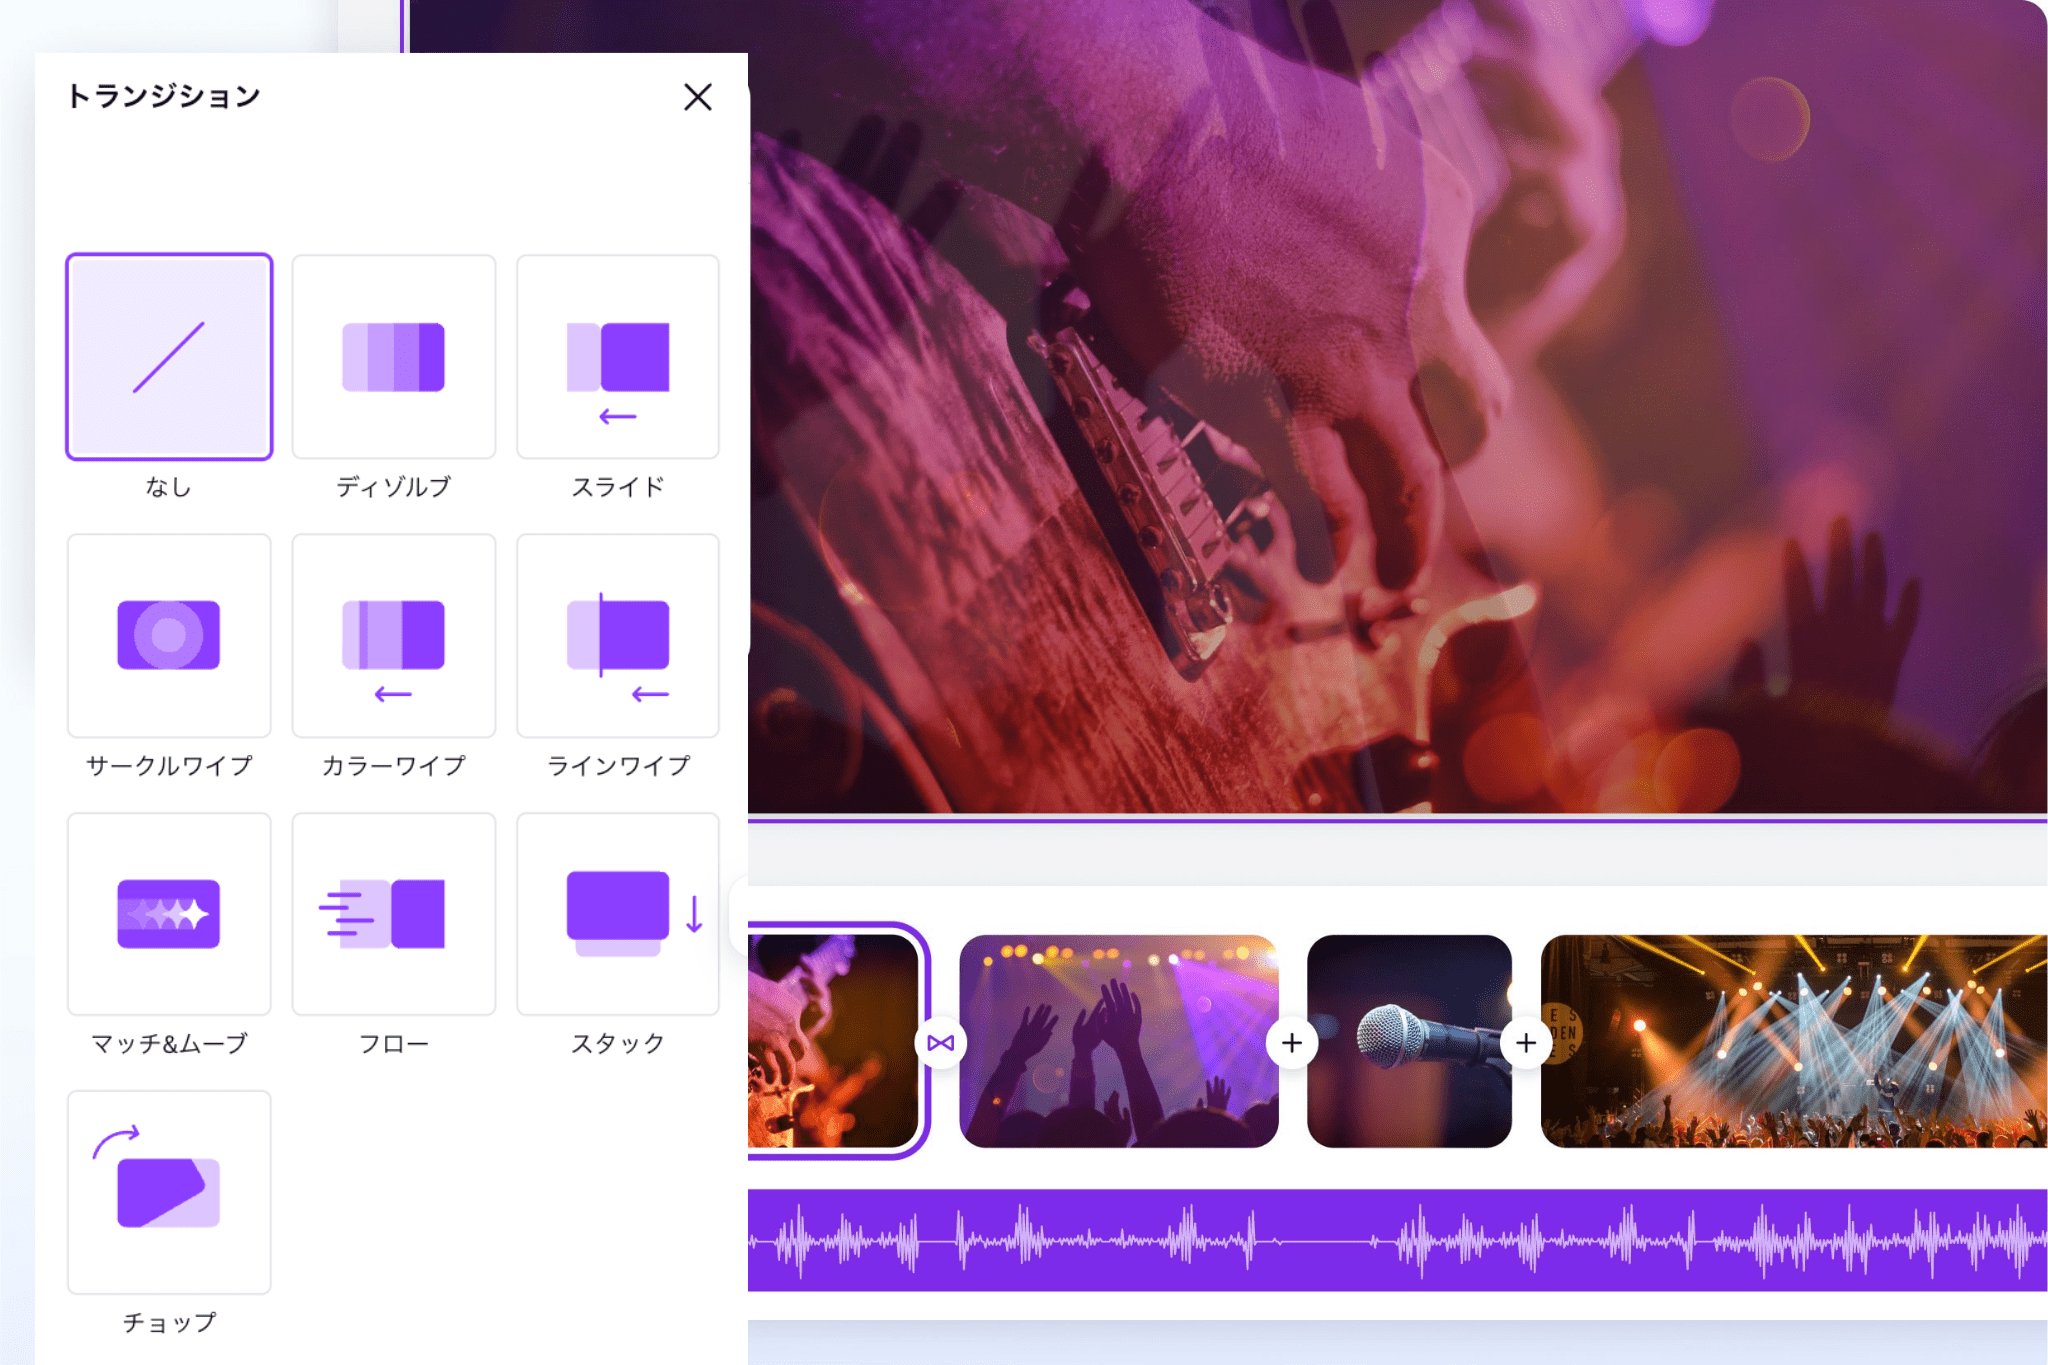This screenshot has height=1365, width=2048.
Task: Click the transition marker between first two clips
Action: click(940, 1043)
